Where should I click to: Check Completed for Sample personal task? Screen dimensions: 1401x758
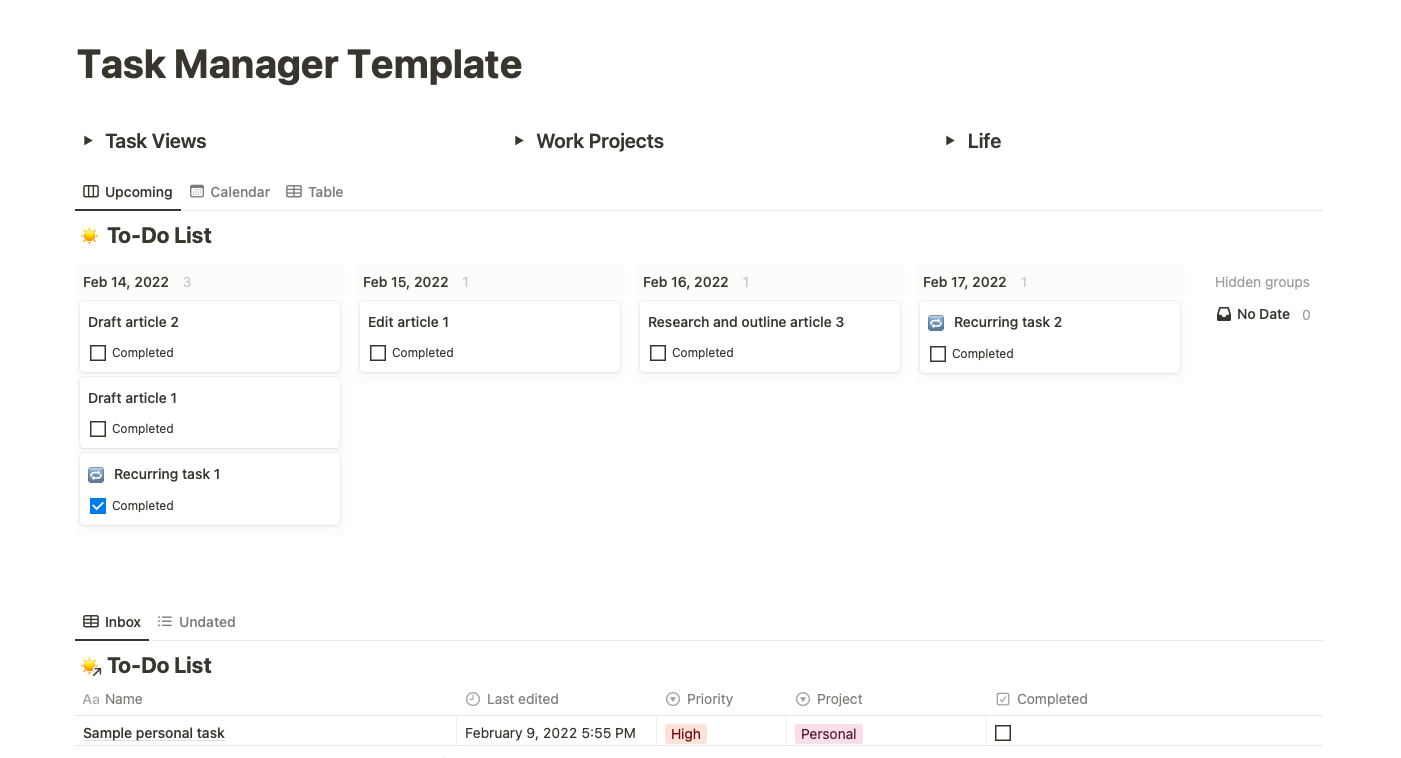[x=1003, y=733]
